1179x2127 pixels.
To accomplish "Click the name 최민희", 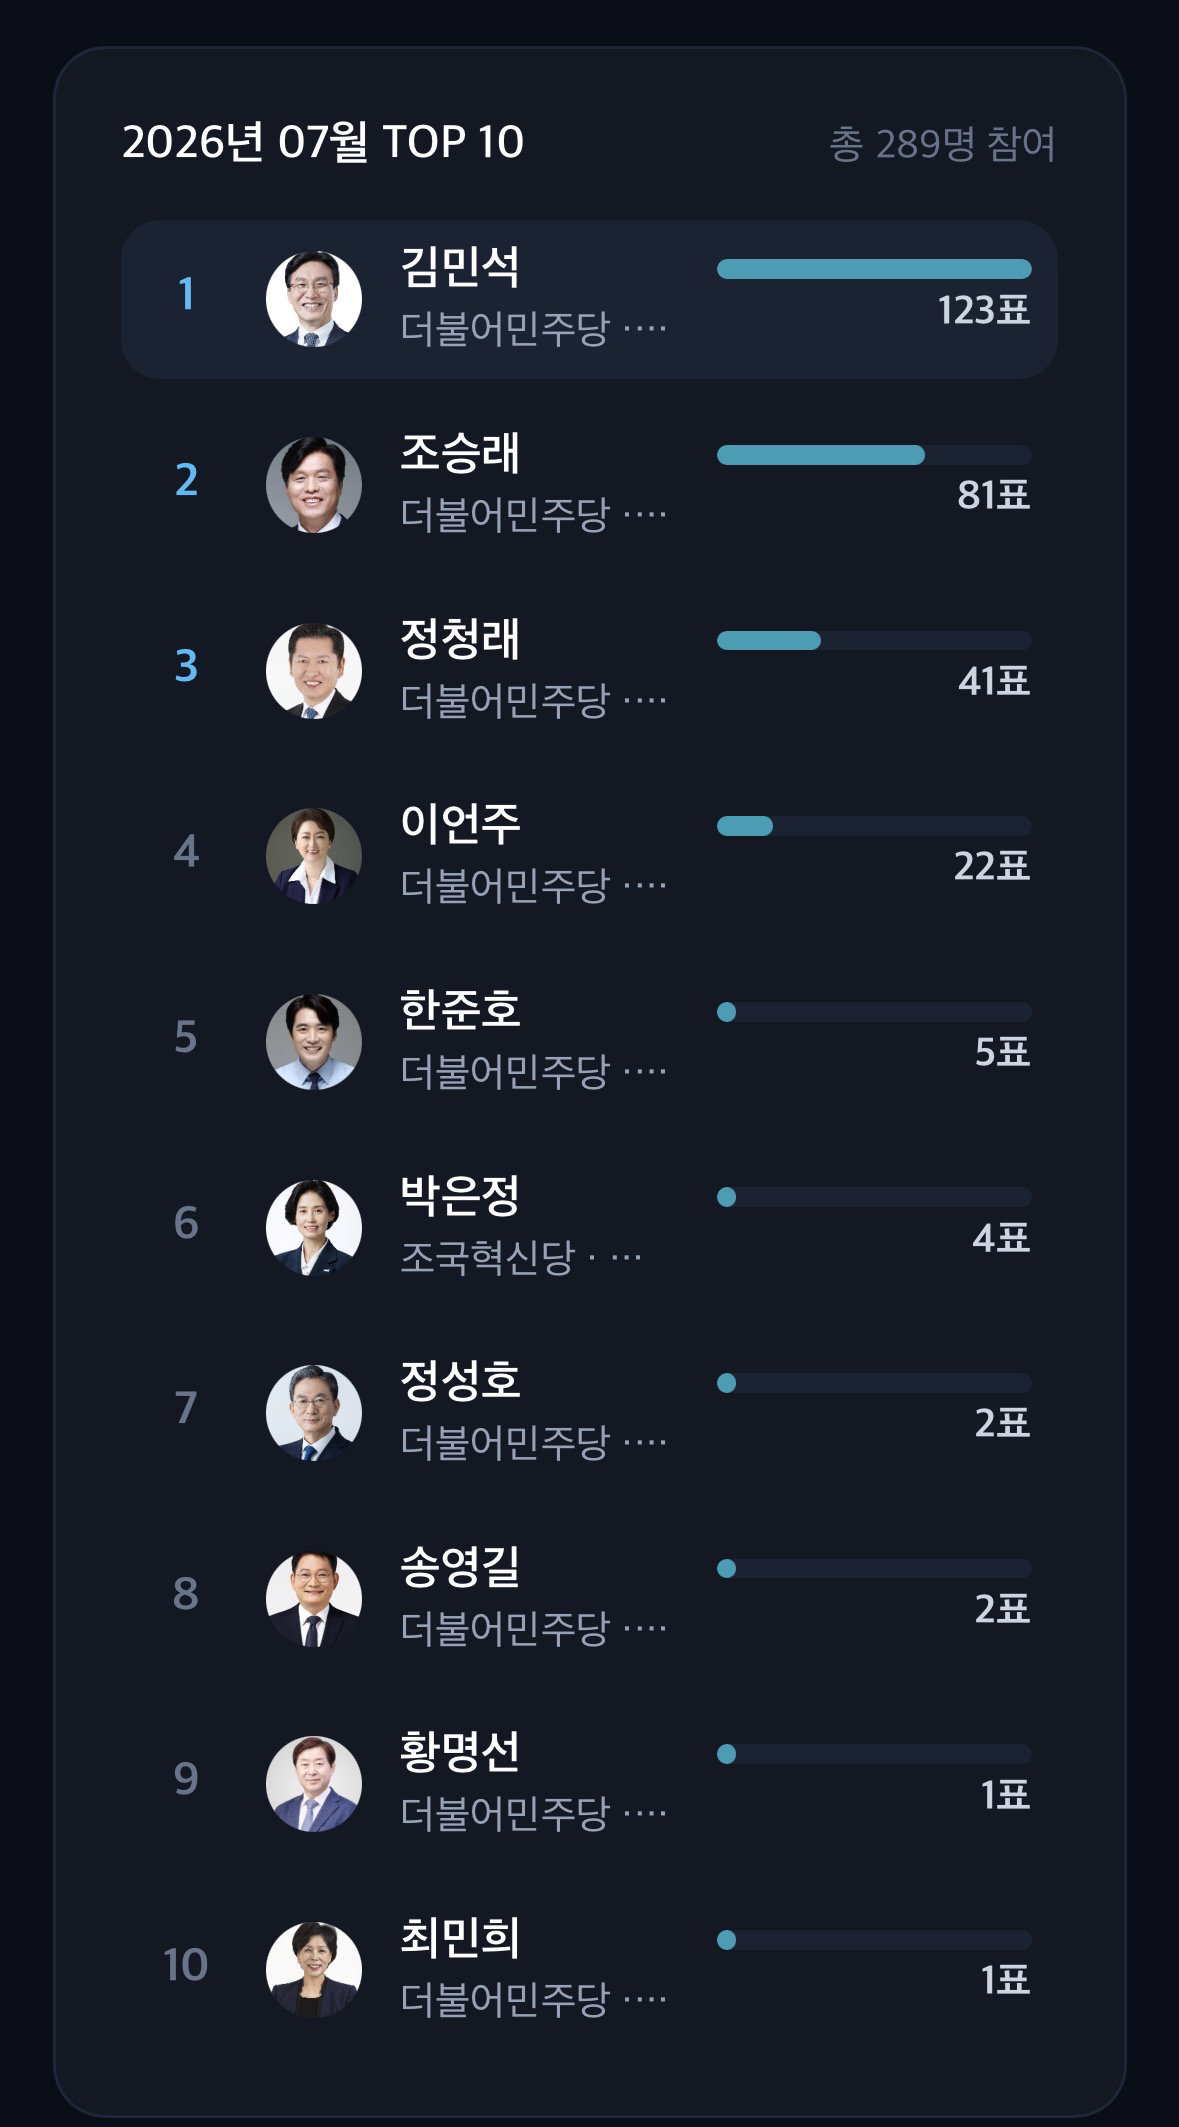I will [x=460, y=1938].
